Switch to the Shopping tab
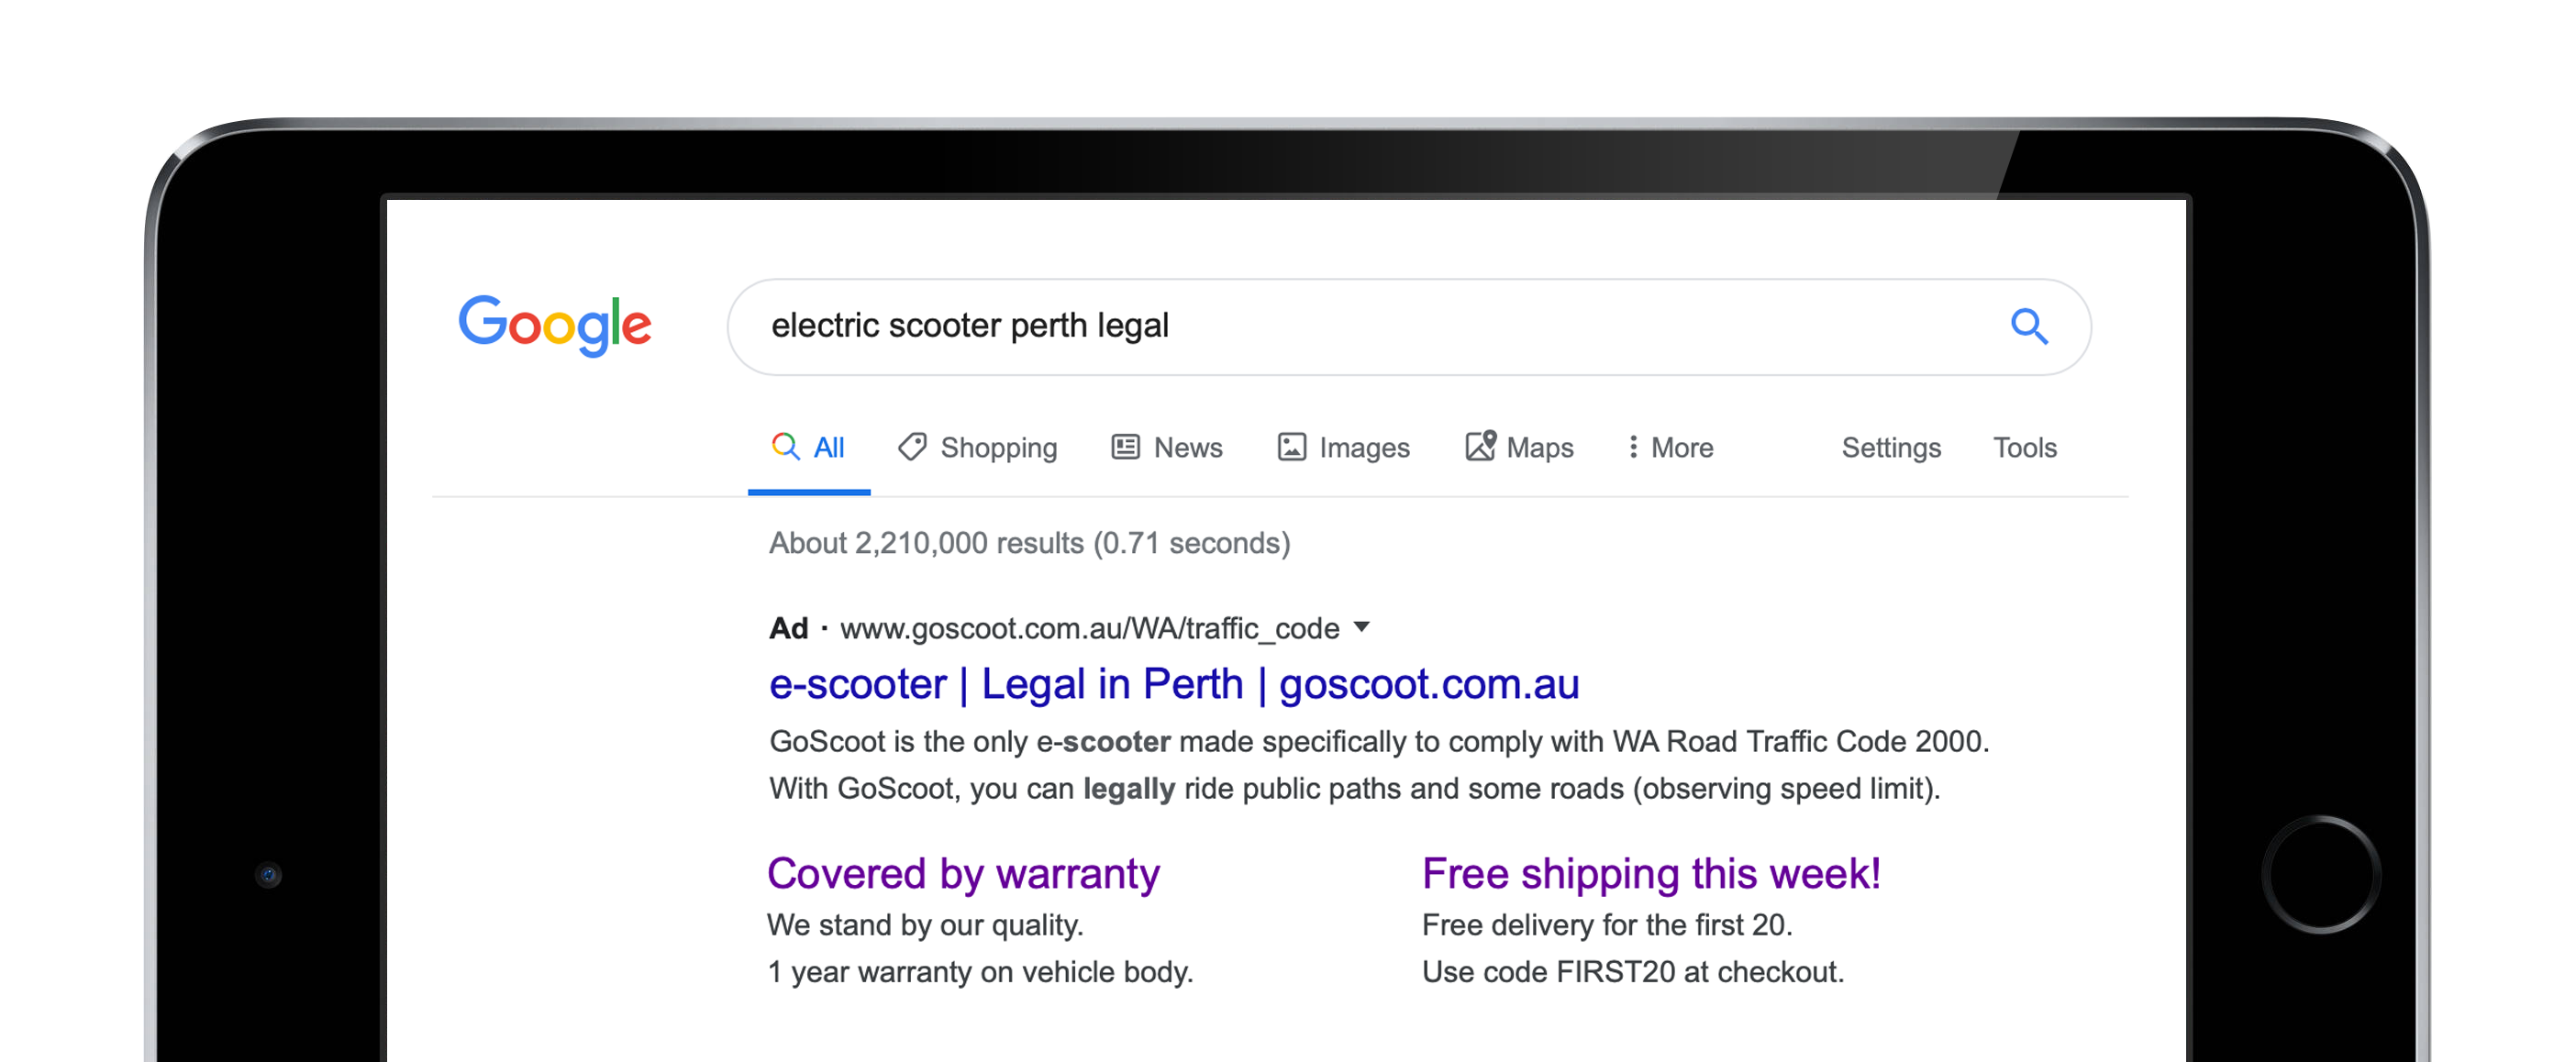The height and width of the screenshot is (1062, 2576). point(998,447)
